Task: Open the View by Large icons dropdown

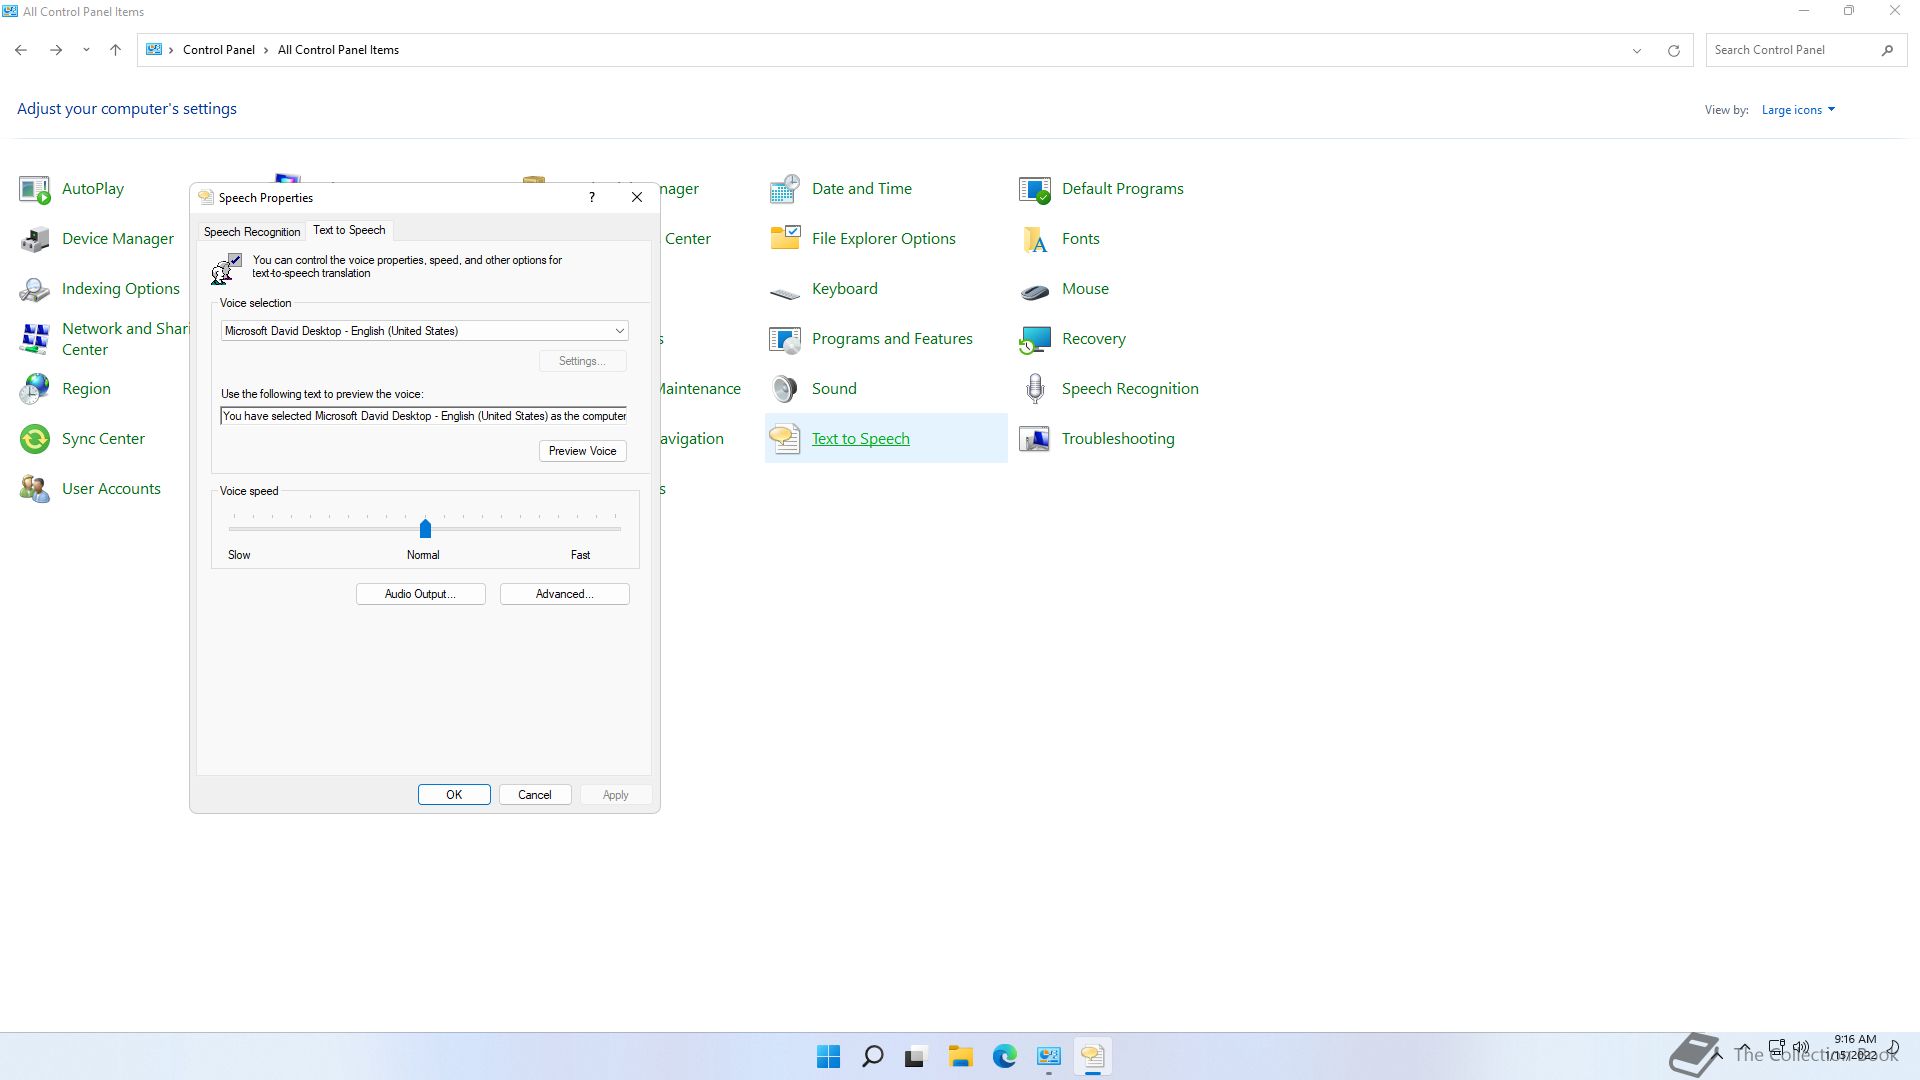Action: [x=1798, y=110]
